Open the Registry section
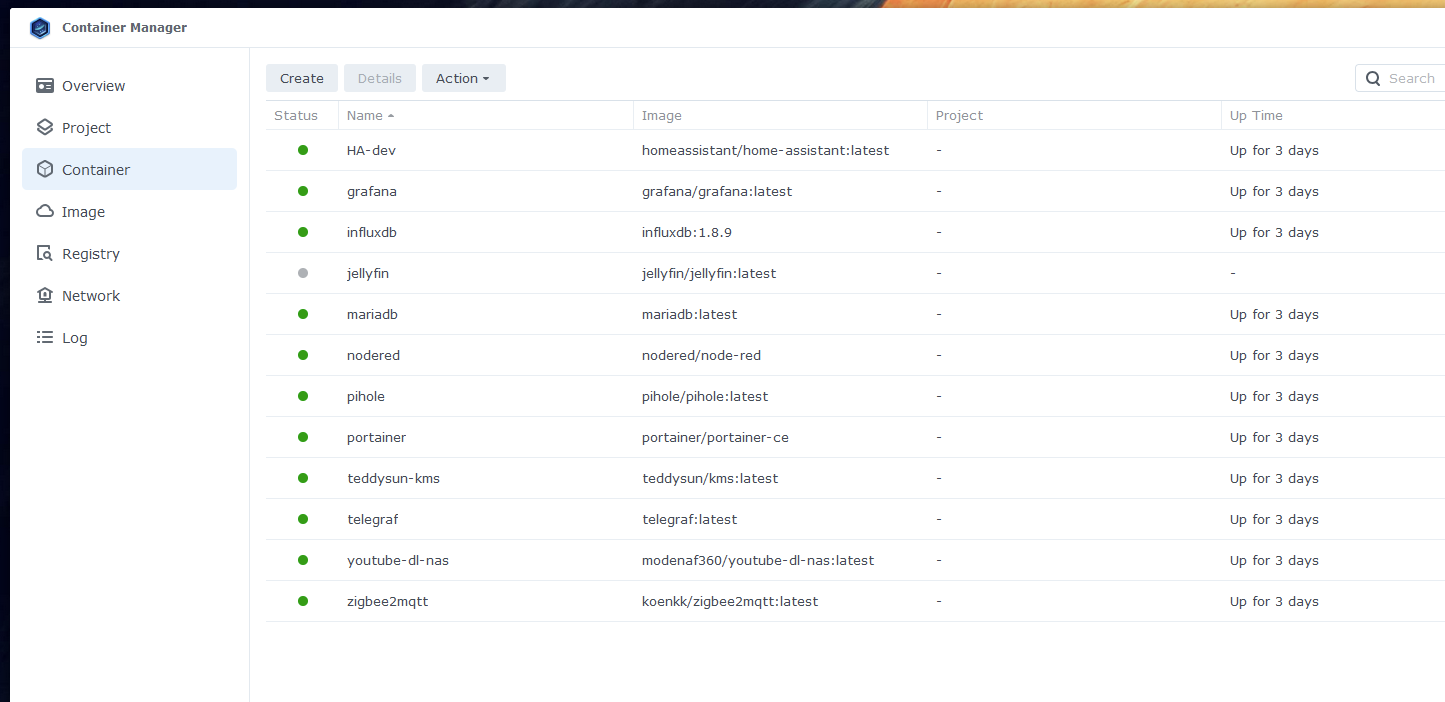The height and width of the screenshot is (702, 1445). pyautogui.click(x=130, y=254)
